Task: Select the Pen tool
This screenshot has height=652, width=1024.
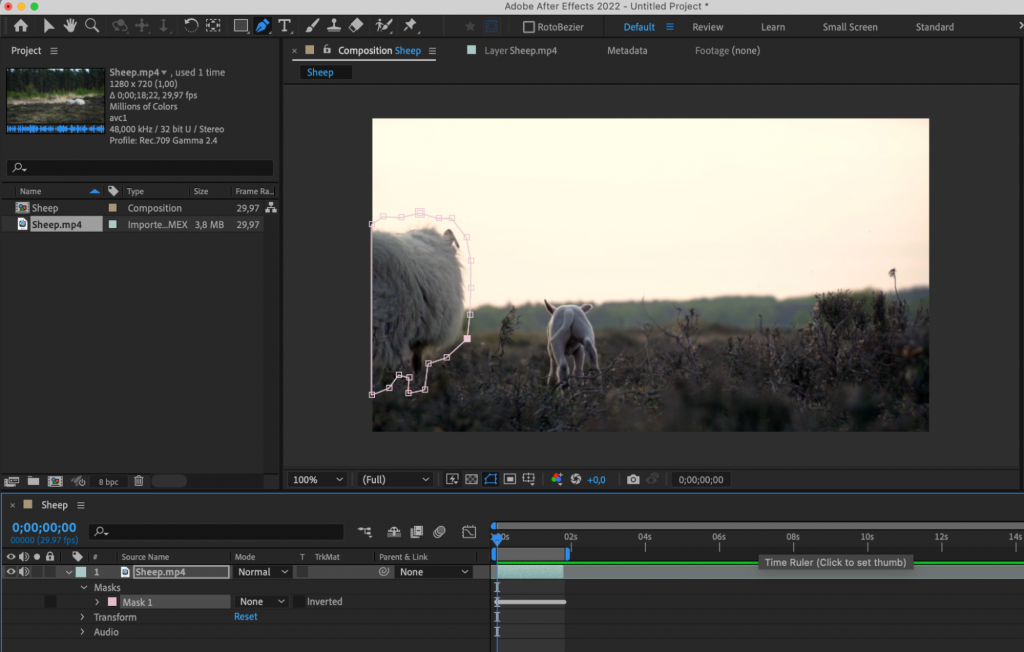Action: tap(263, 26)
